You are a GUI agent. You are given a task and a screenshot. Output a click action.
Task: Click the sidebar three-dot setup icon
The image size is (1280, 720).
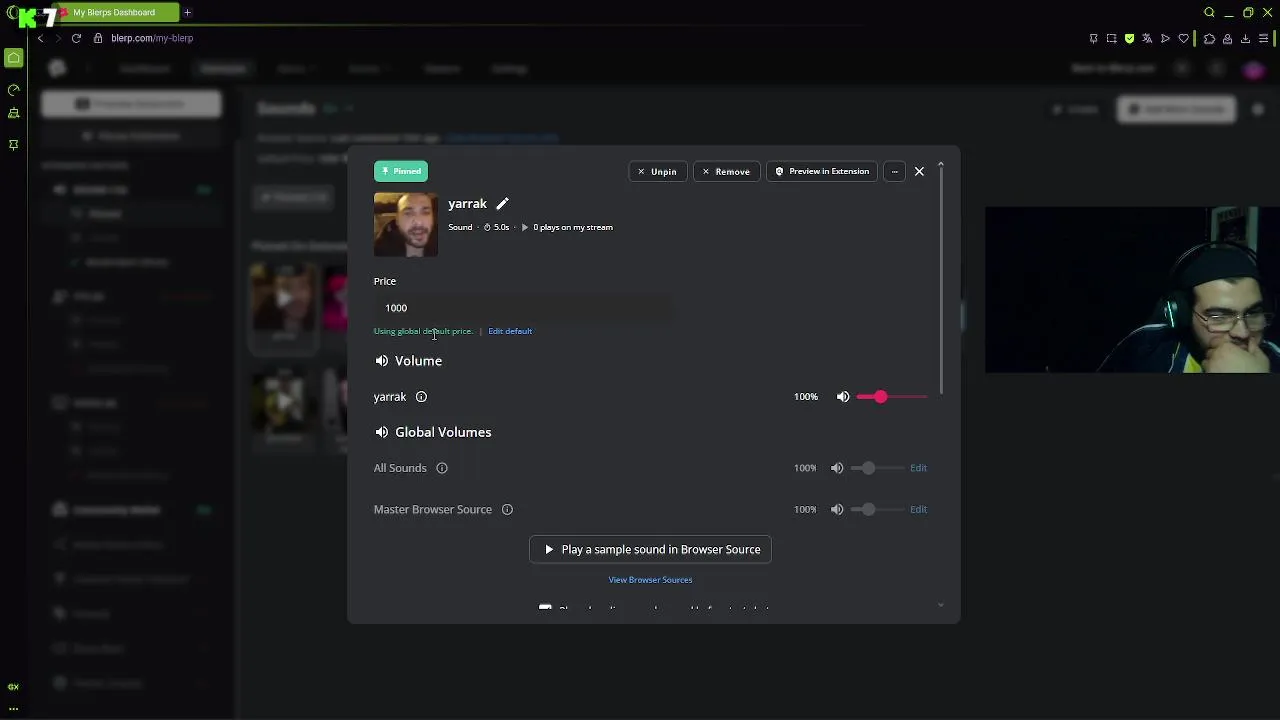tap(14, 708)
